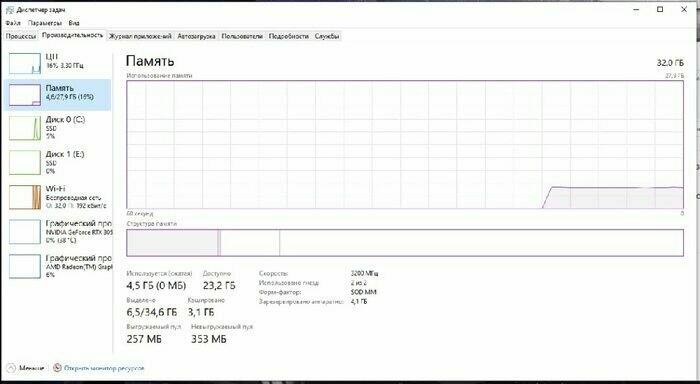Switch to Журнал приложений tab
Viewport: 700px width, 384px height.
(140, 37)
